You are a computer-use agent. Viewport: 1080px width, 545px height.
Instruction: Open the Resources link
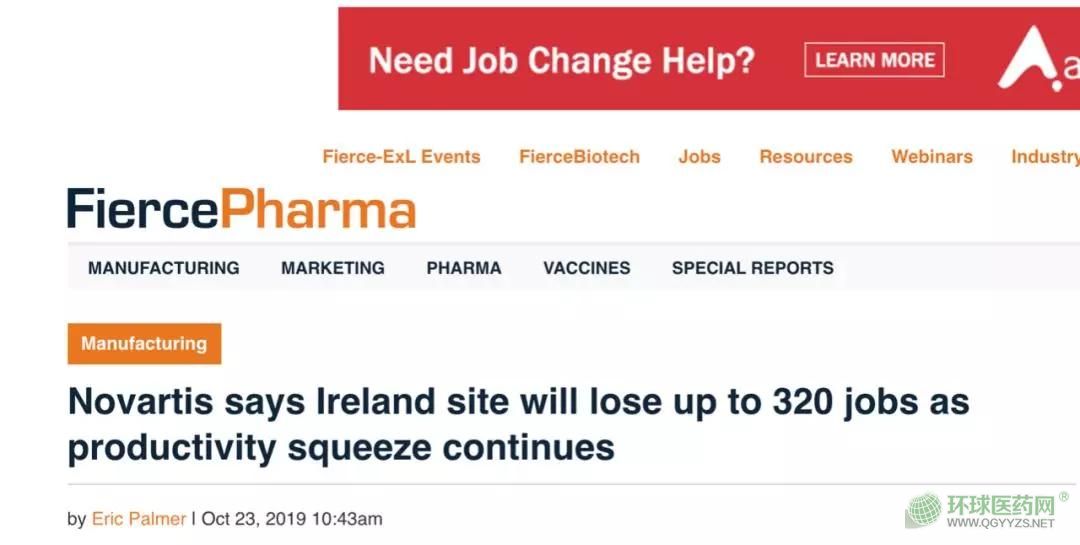click(806, 157)
